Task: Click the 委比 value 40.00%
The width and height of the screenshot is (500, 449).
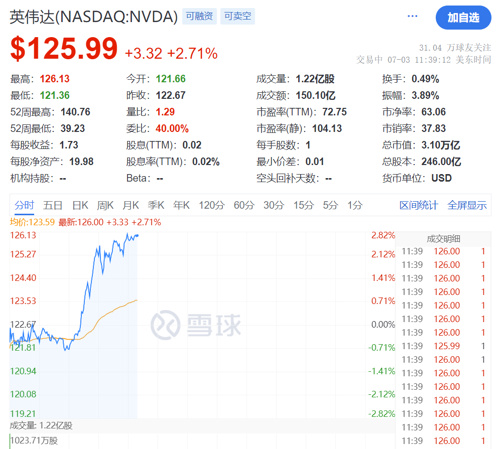Action: coord(172,128)
